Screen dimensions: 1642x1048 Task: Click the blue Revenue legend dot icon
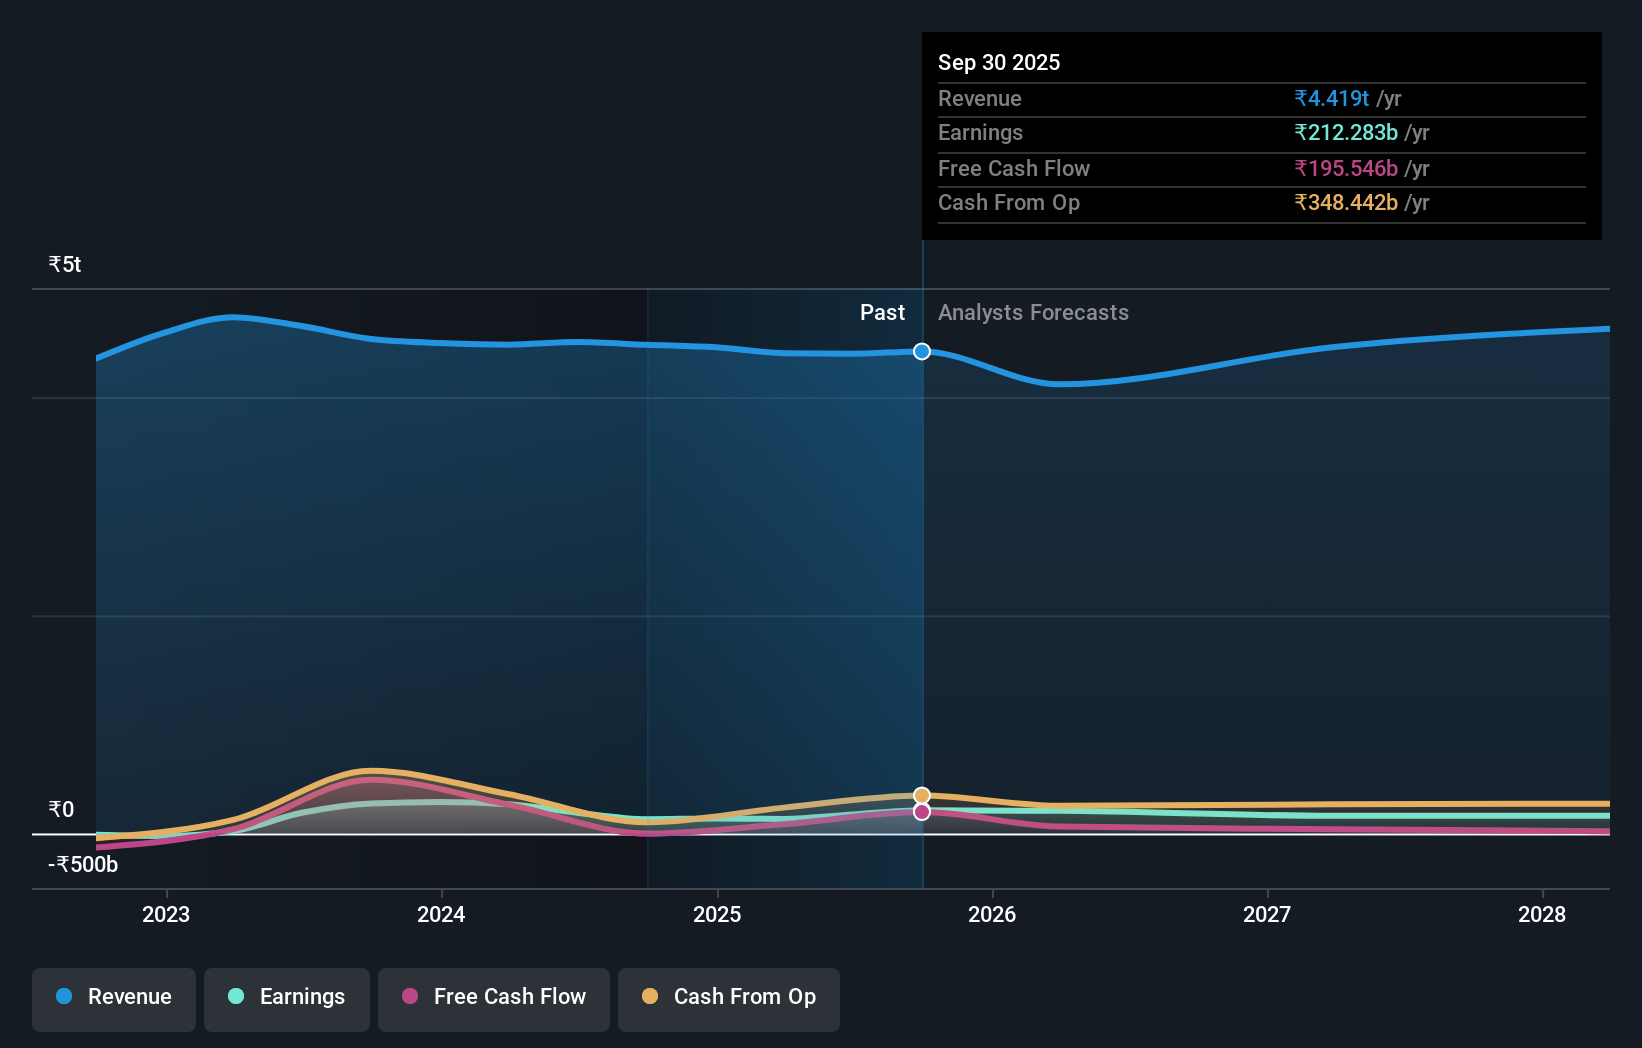point(65,997)
